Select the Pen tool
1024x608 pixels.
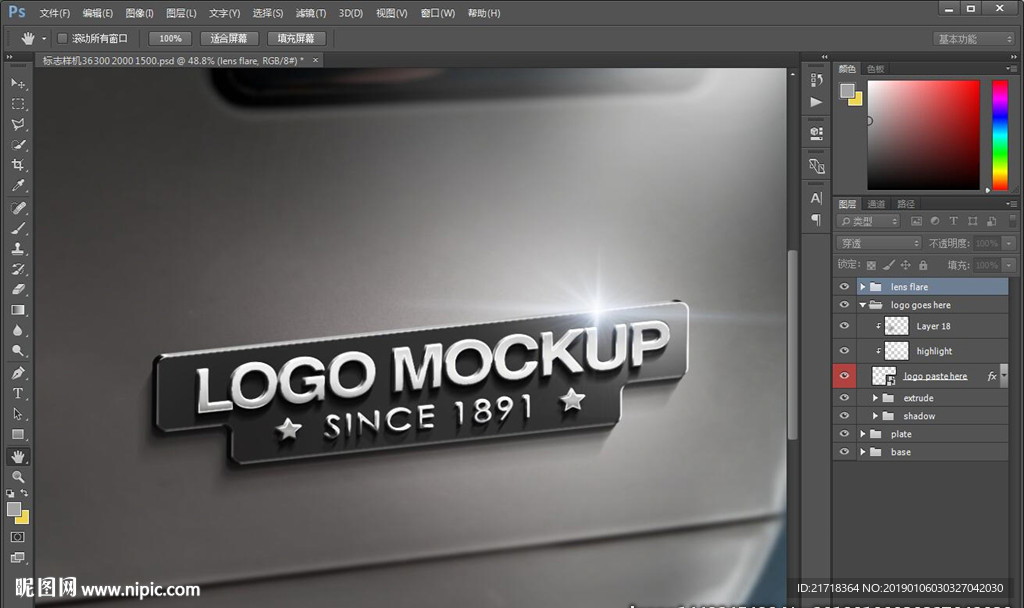(x=18, y=373)
